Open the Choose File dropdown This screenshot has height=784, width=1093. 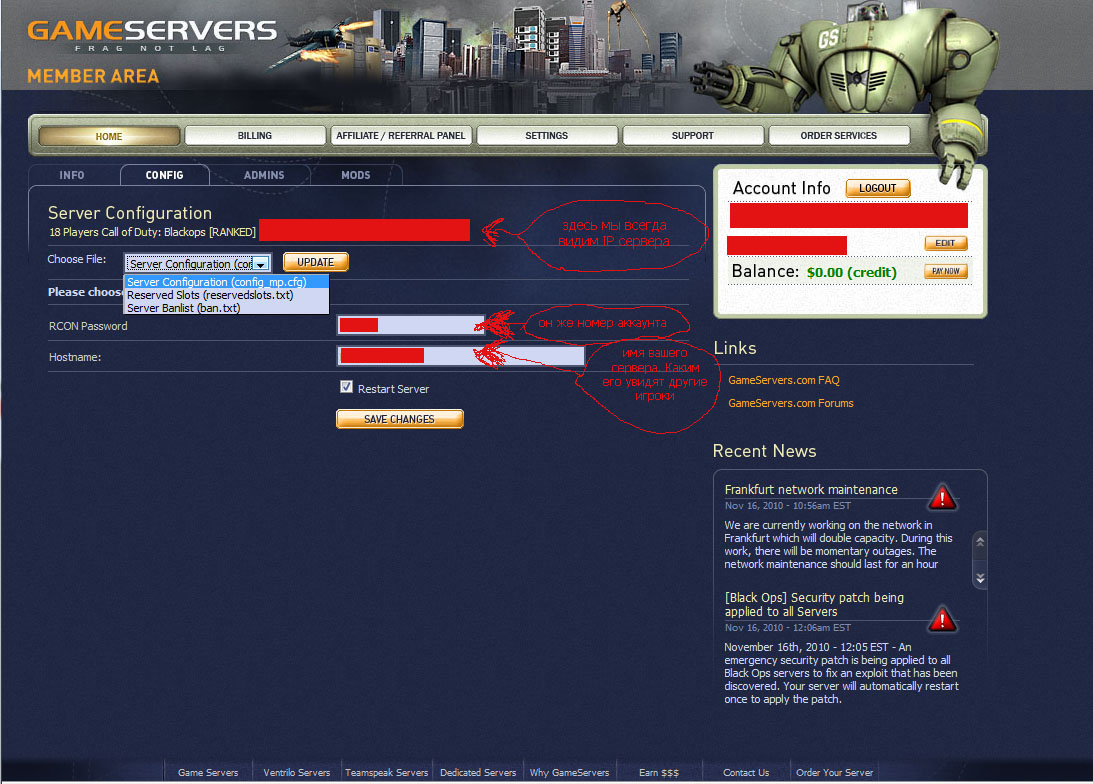[198, 263]
